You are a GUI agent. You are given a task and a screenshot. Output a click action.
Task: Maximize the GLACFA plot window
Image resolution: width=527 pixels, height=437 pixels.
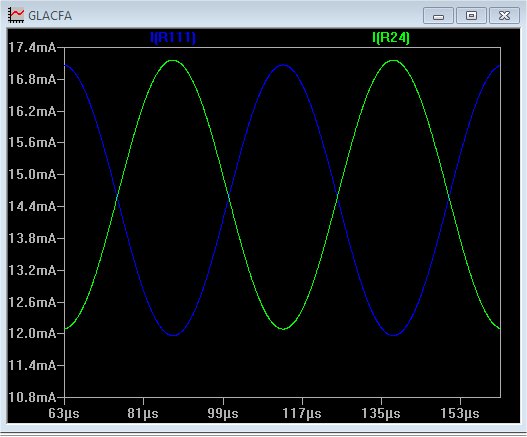tap(471, 16)
